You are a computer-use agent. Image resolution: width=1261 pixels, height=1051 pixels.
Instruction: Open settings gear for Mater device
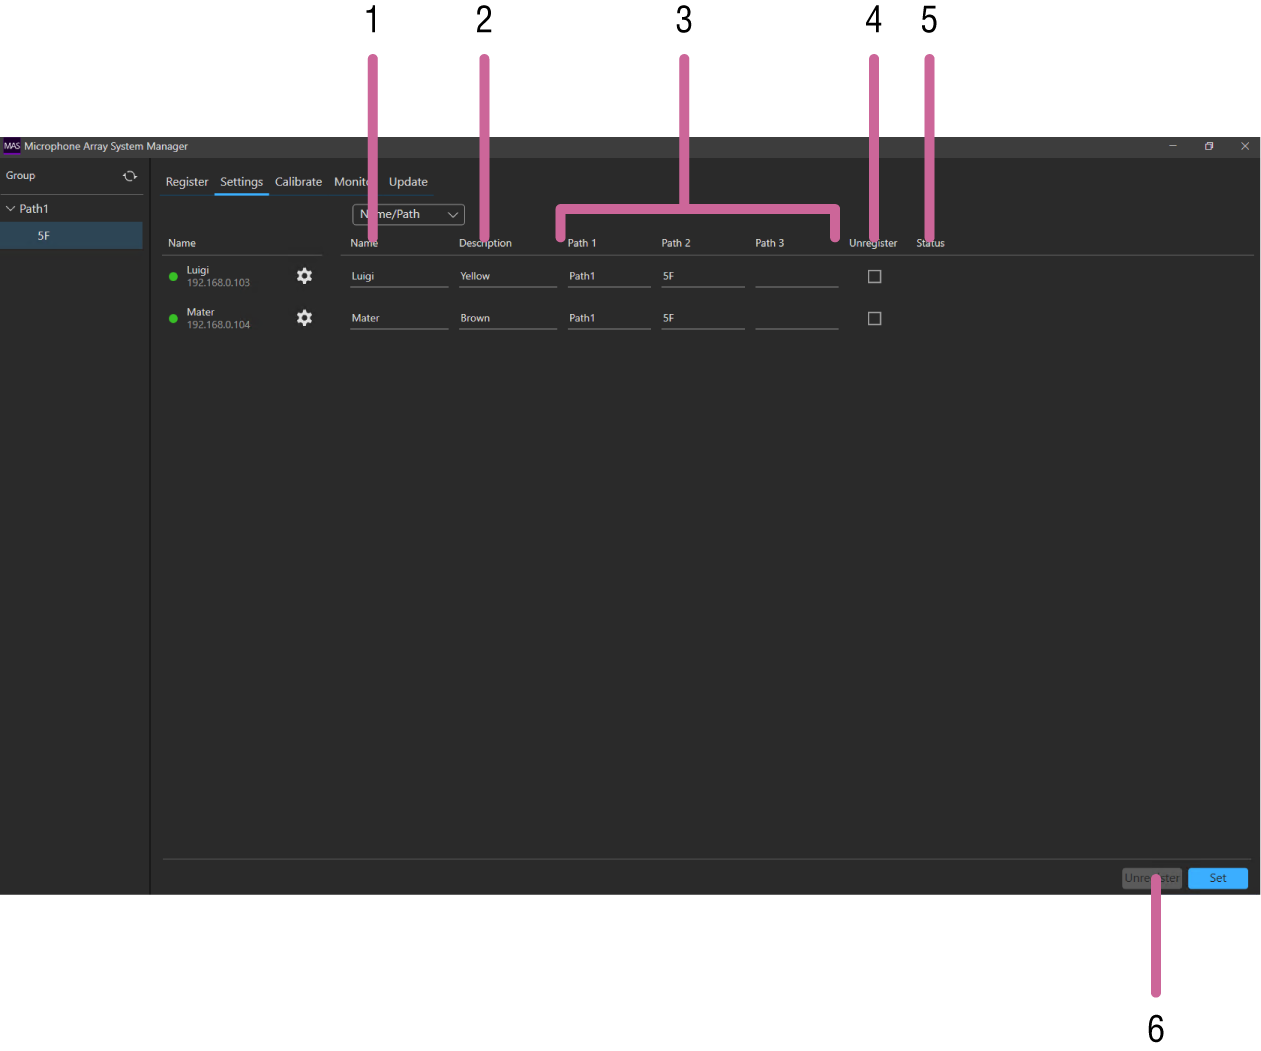tap(304, 318)
